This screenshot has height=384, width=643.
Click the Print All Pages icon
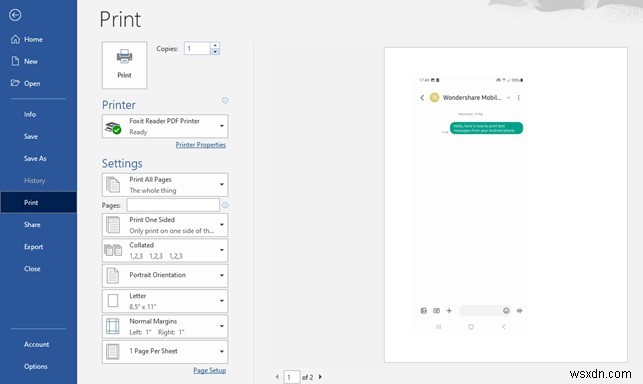tap(113, 185)
